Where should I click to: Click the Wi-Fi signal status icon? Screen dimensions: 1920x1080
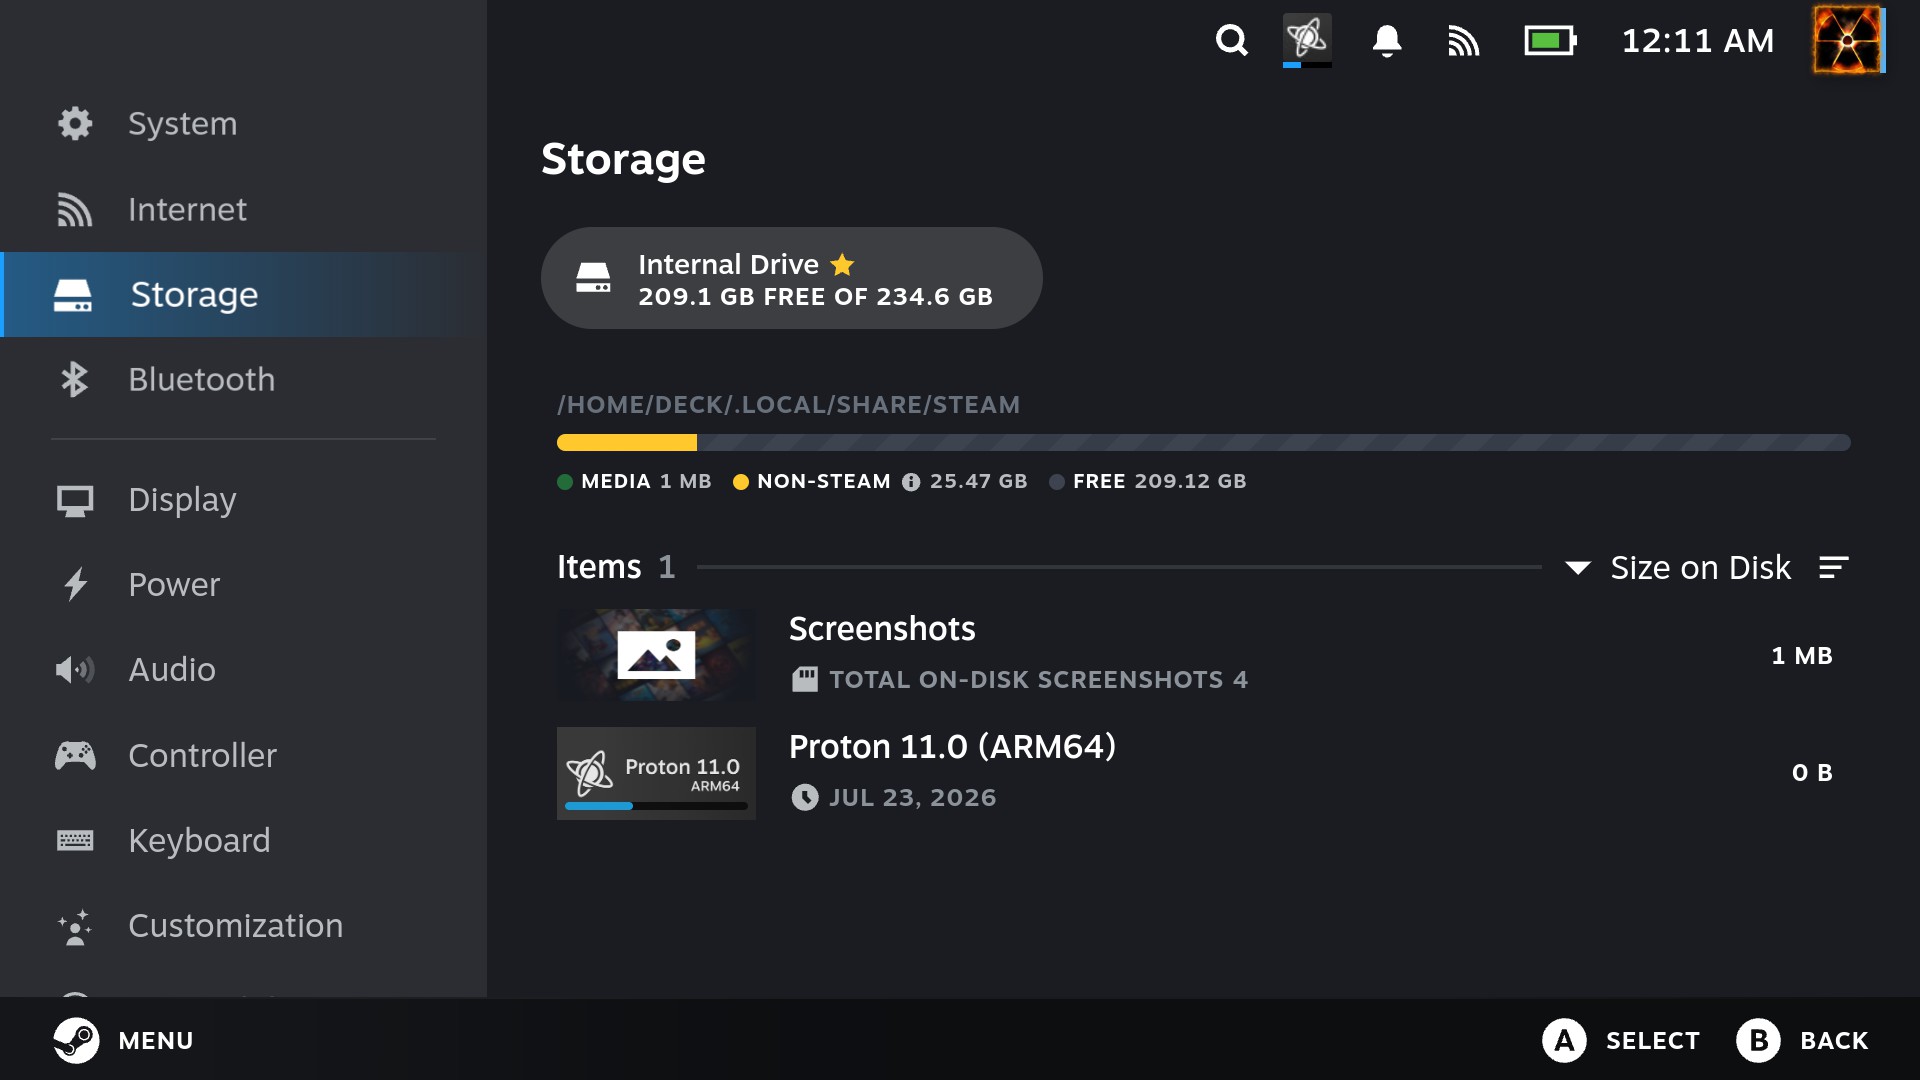(1463, 41)
